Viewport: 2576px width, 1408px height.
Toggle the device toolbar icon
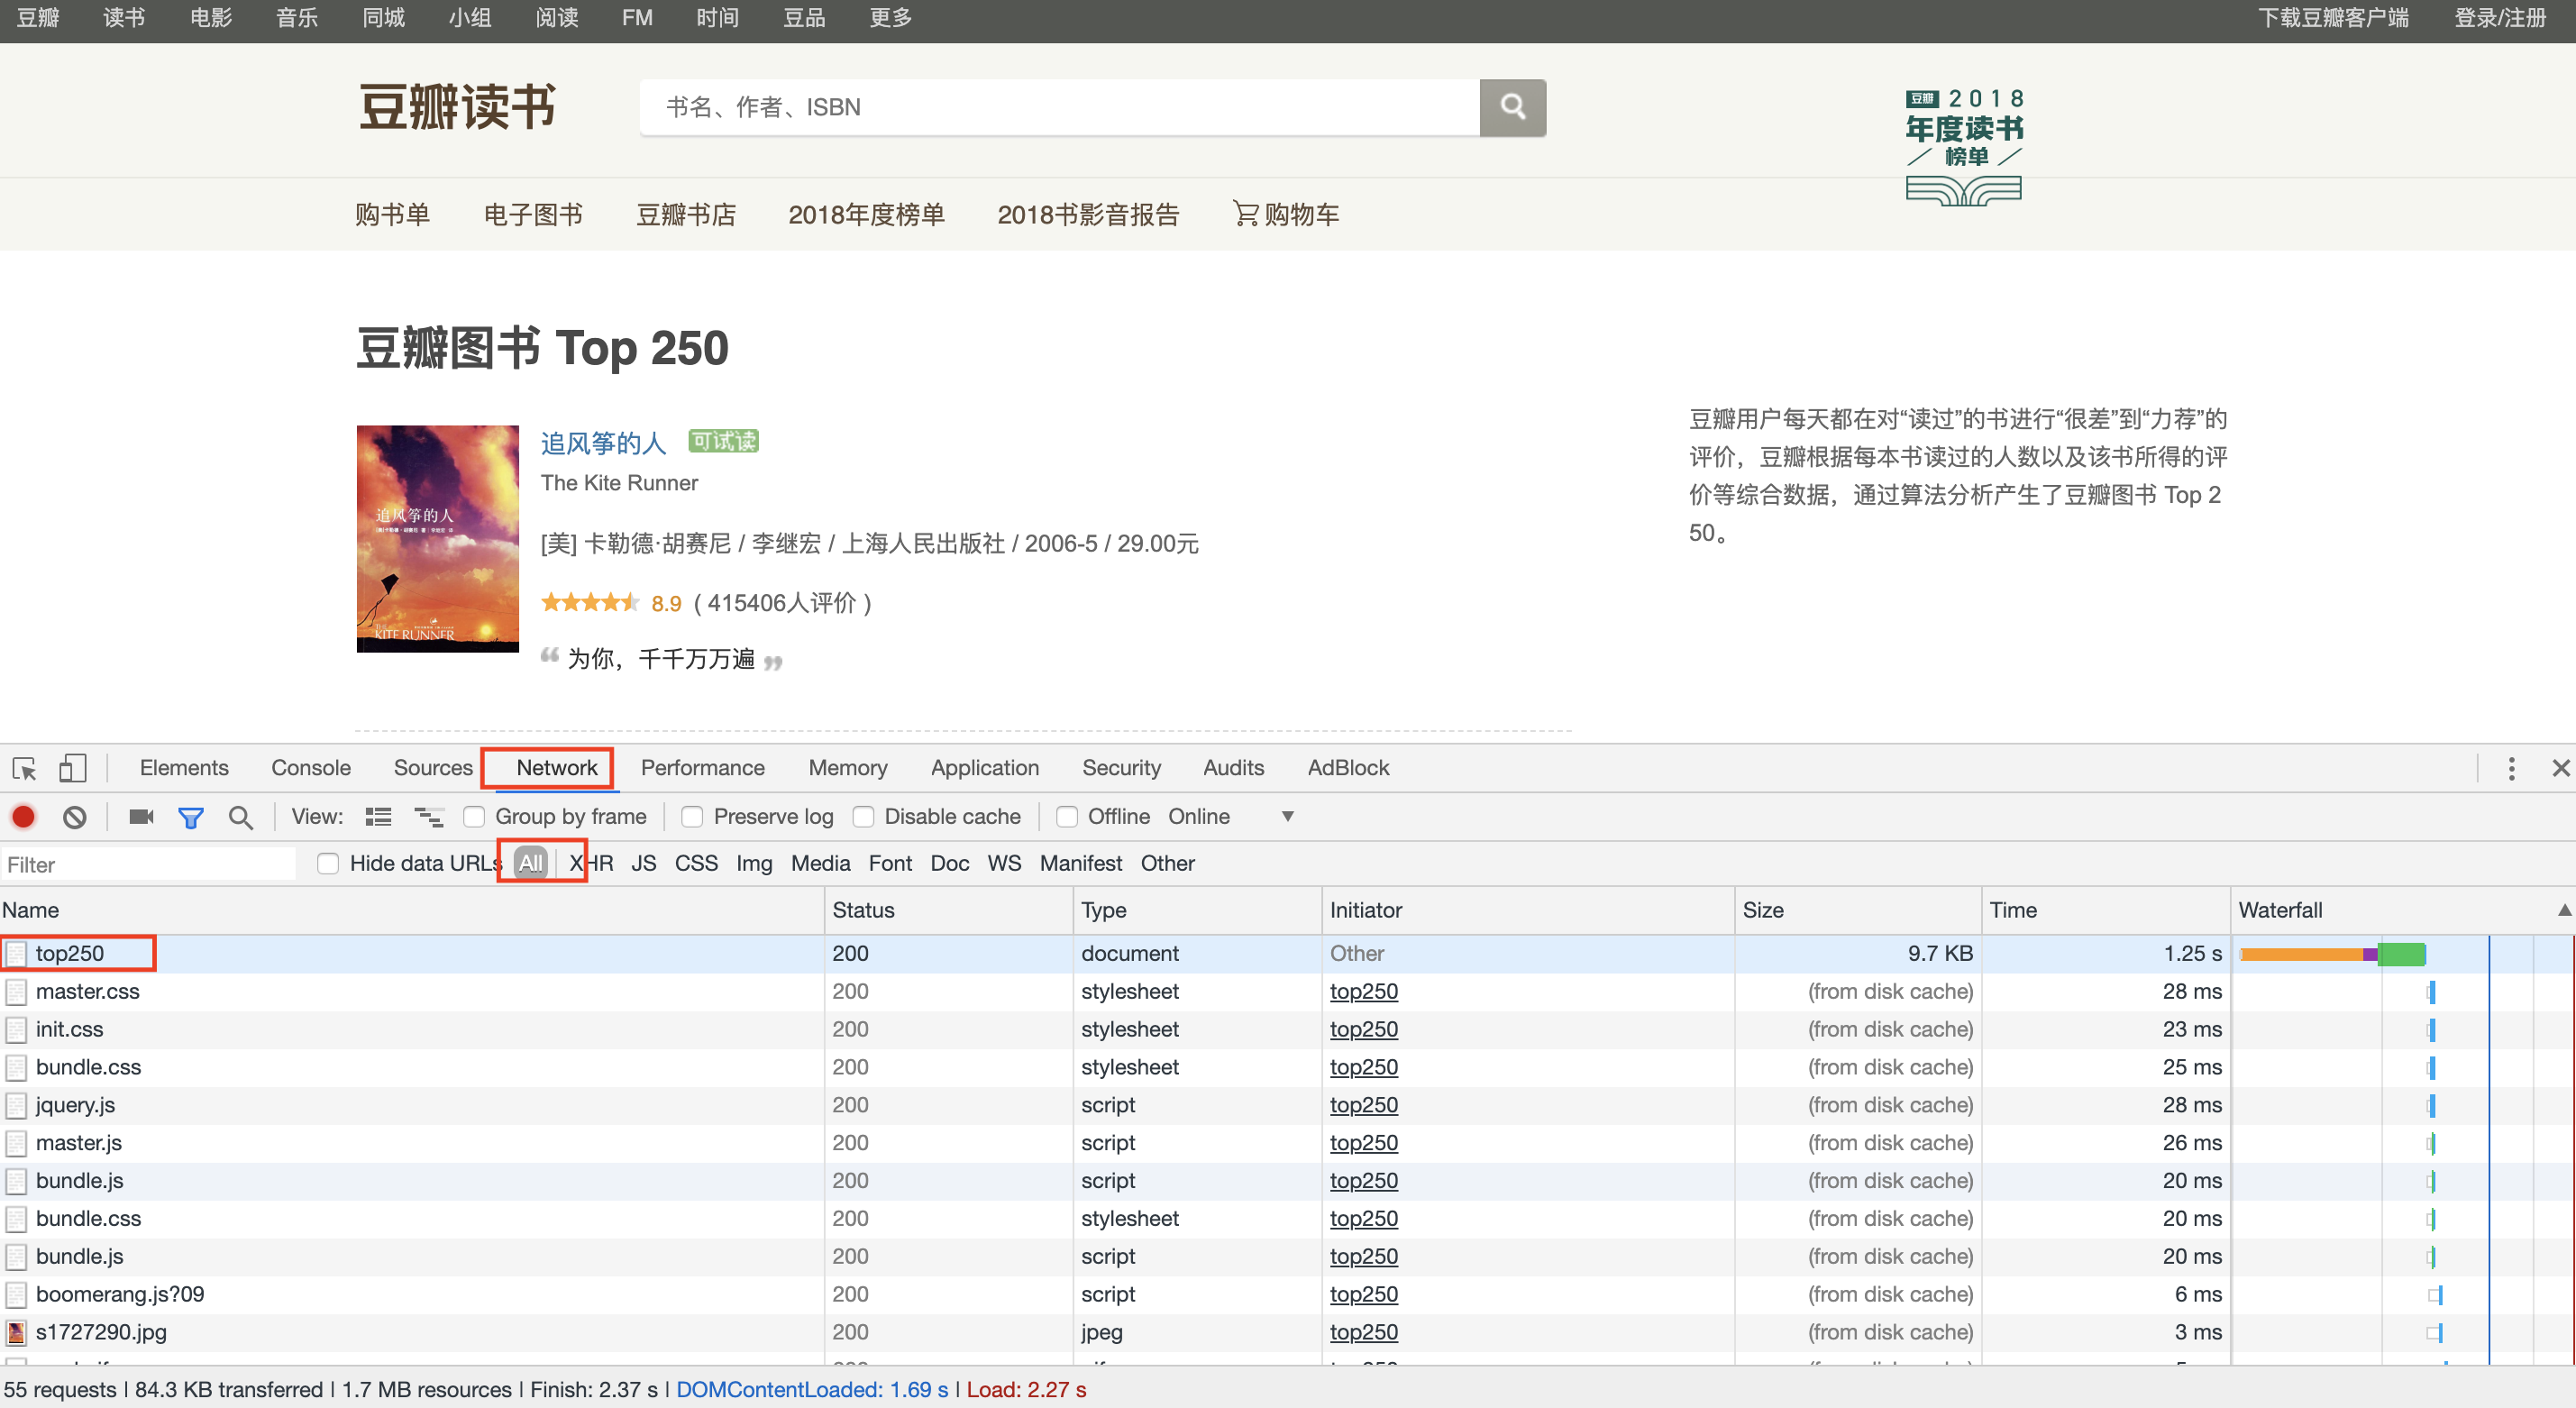click(x=72, y=768)
